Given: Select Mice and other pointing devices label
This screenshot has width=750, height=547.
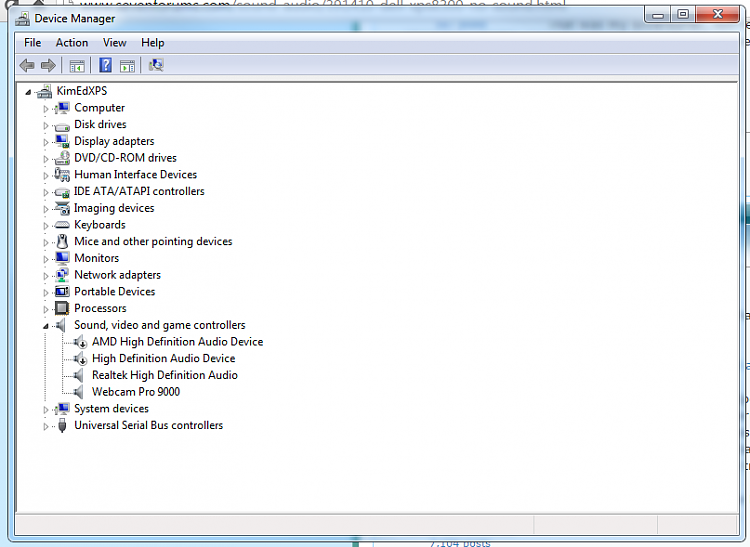Looking at the screenshot, I should (x=153, y=241).
